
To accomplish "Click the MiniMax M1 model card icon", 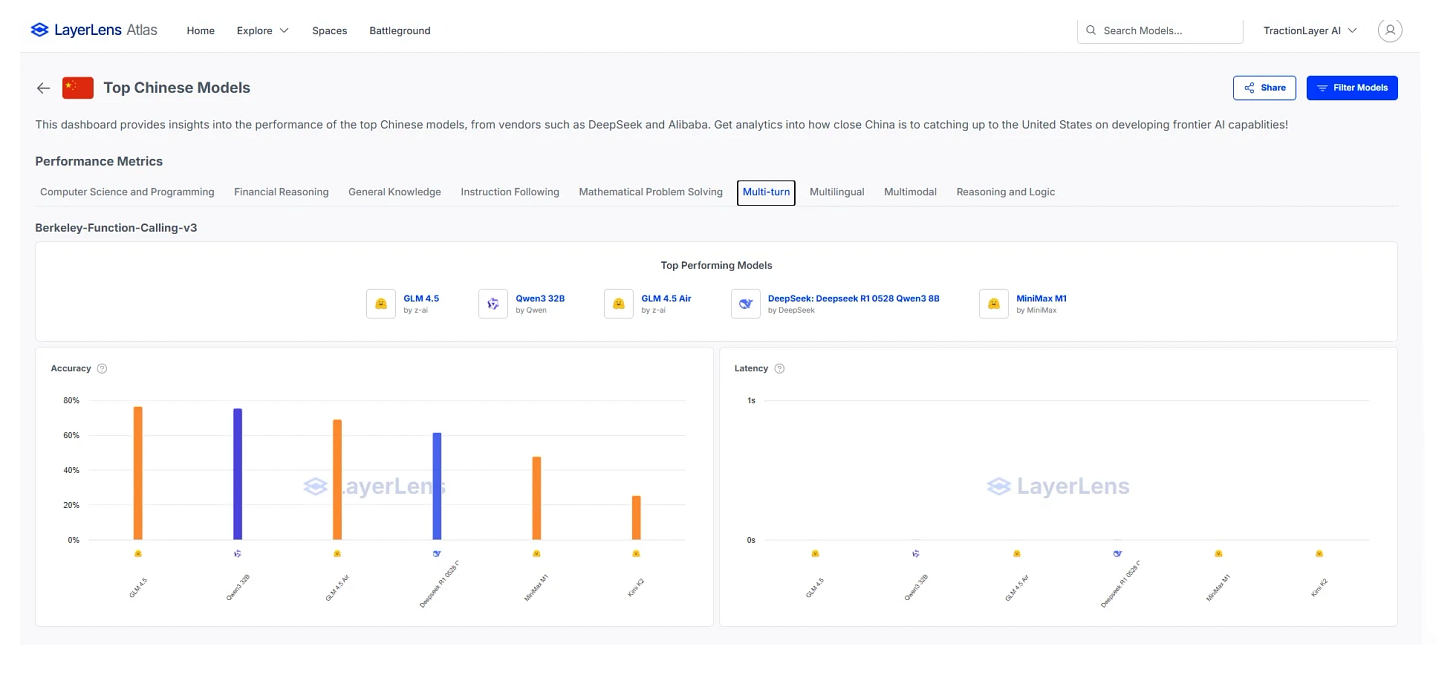I will [994, 304].
